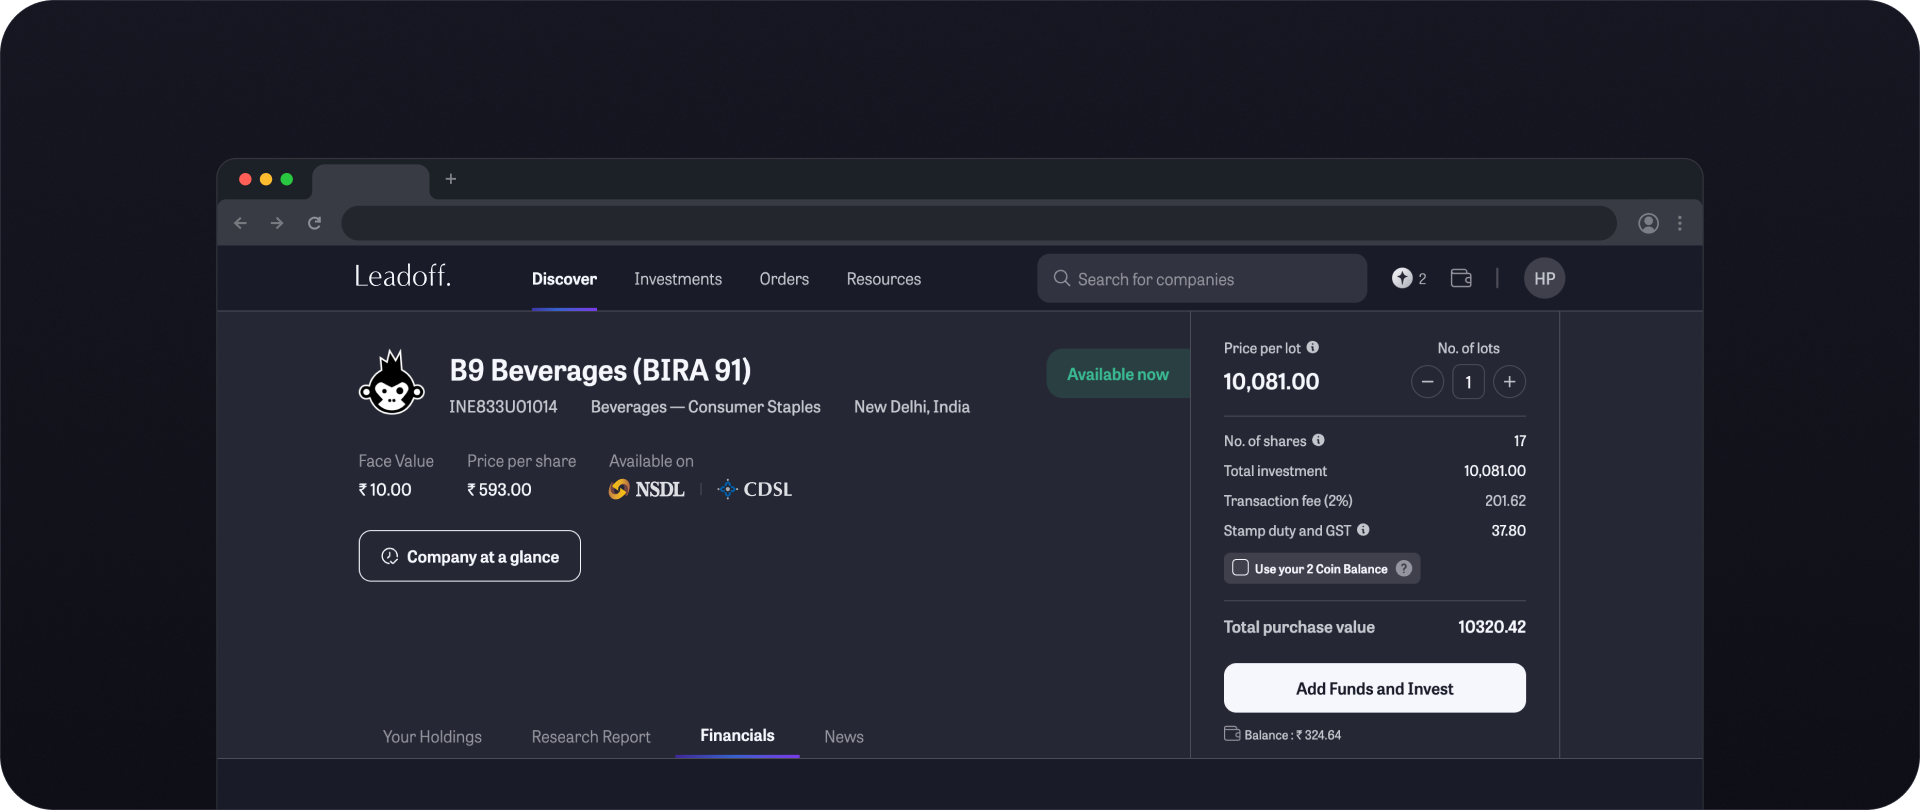Open the Resources menu item
The height and width of the screenshot is (810, 1920).
coord(884,279)
